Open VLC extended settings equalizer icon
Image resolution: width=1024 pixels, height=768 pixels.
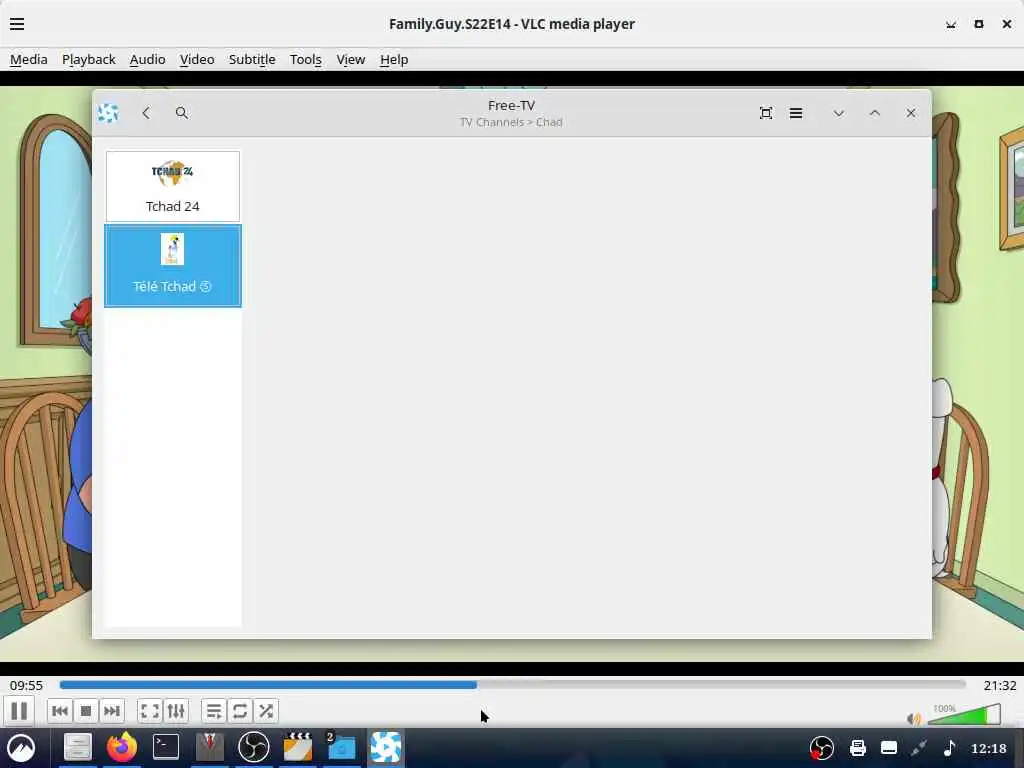click(x=176, y=711)
